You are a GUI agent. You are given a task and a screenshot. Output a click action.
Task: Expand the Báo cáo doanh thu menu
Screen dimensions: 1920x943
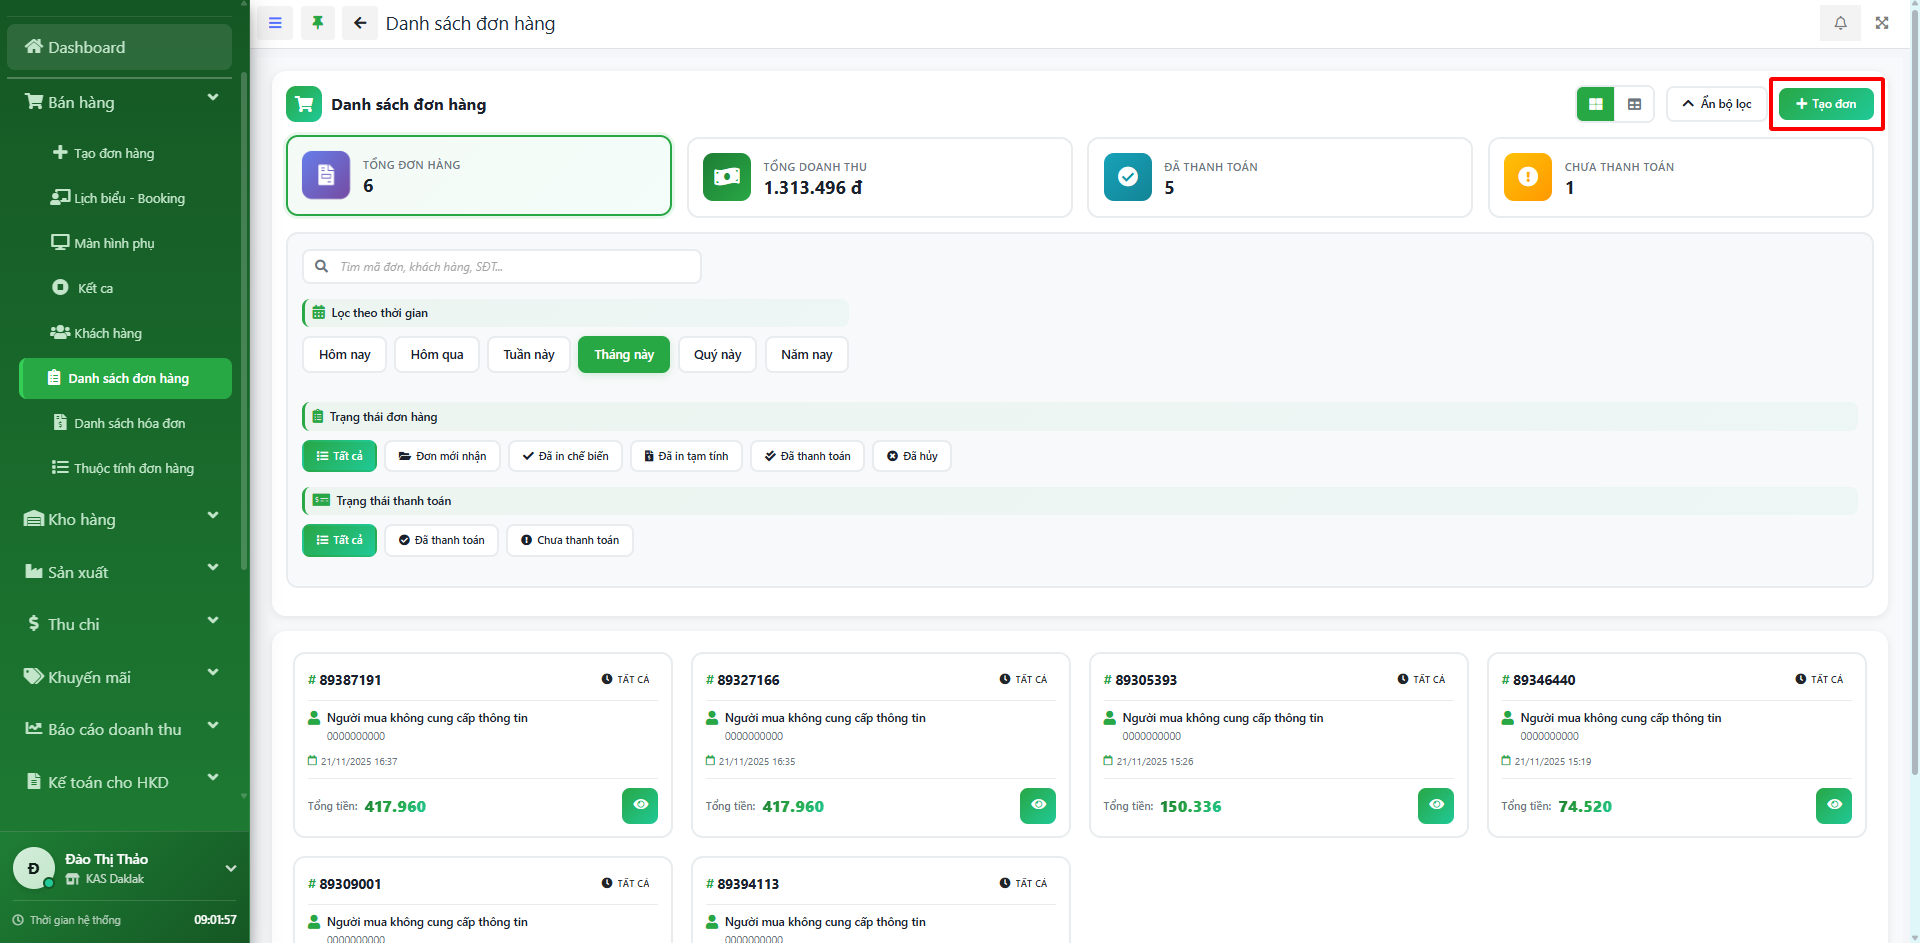120,729
